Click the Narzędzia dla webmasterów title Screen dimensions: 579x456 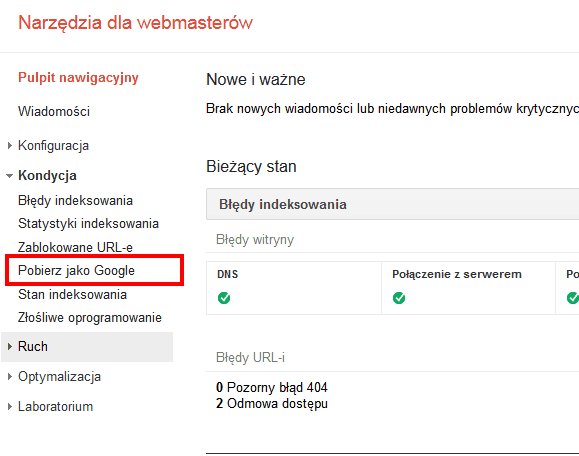click(x=136, y=23)
